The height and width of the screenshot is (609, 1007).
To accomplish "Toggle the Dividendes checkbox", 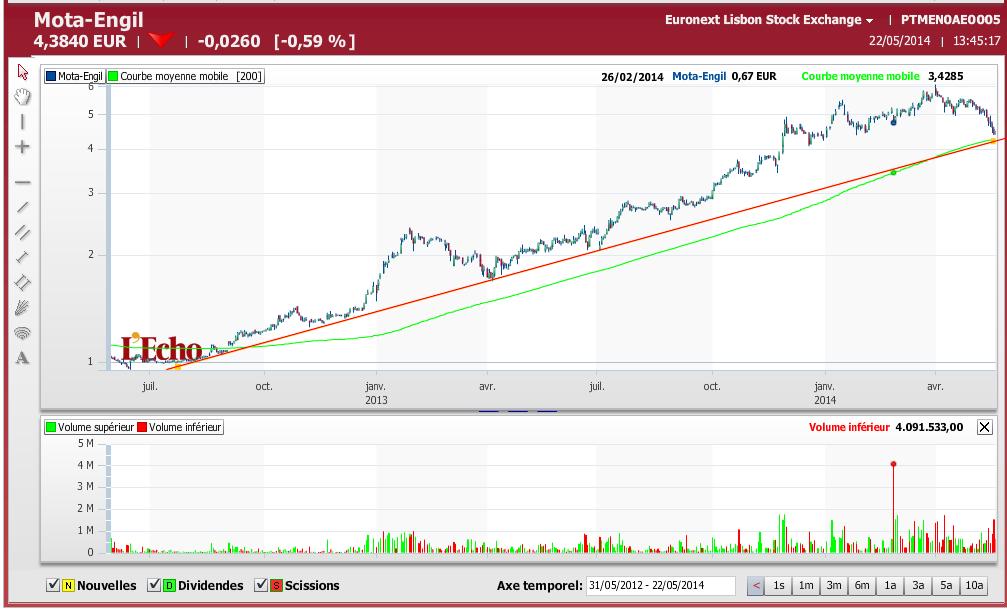I will tap(154, 585).
